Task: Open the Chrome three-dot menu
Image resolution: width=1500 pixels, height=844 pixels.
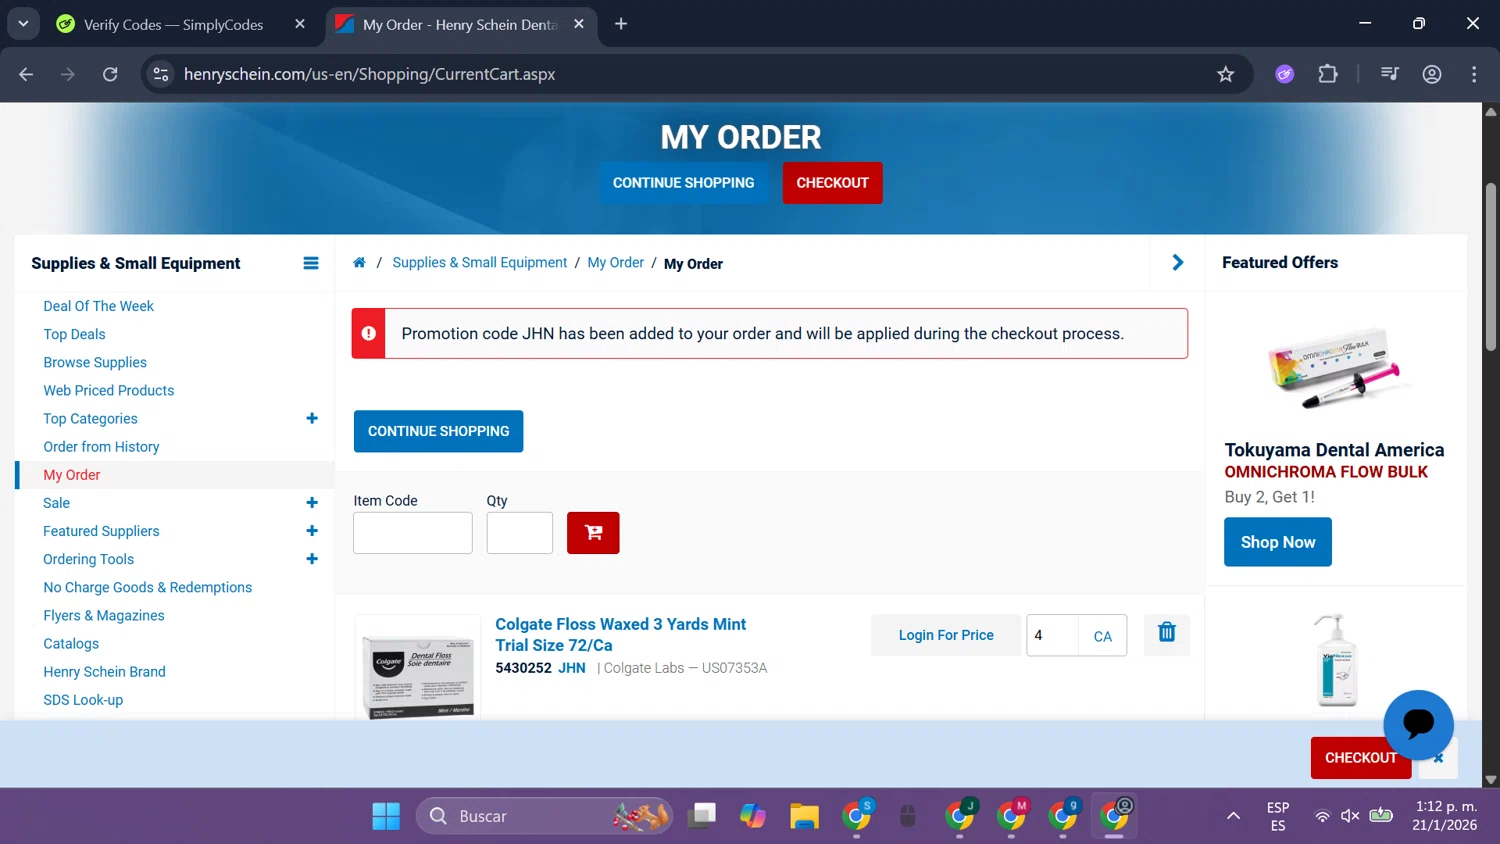Action: [x=1474, y=74]
